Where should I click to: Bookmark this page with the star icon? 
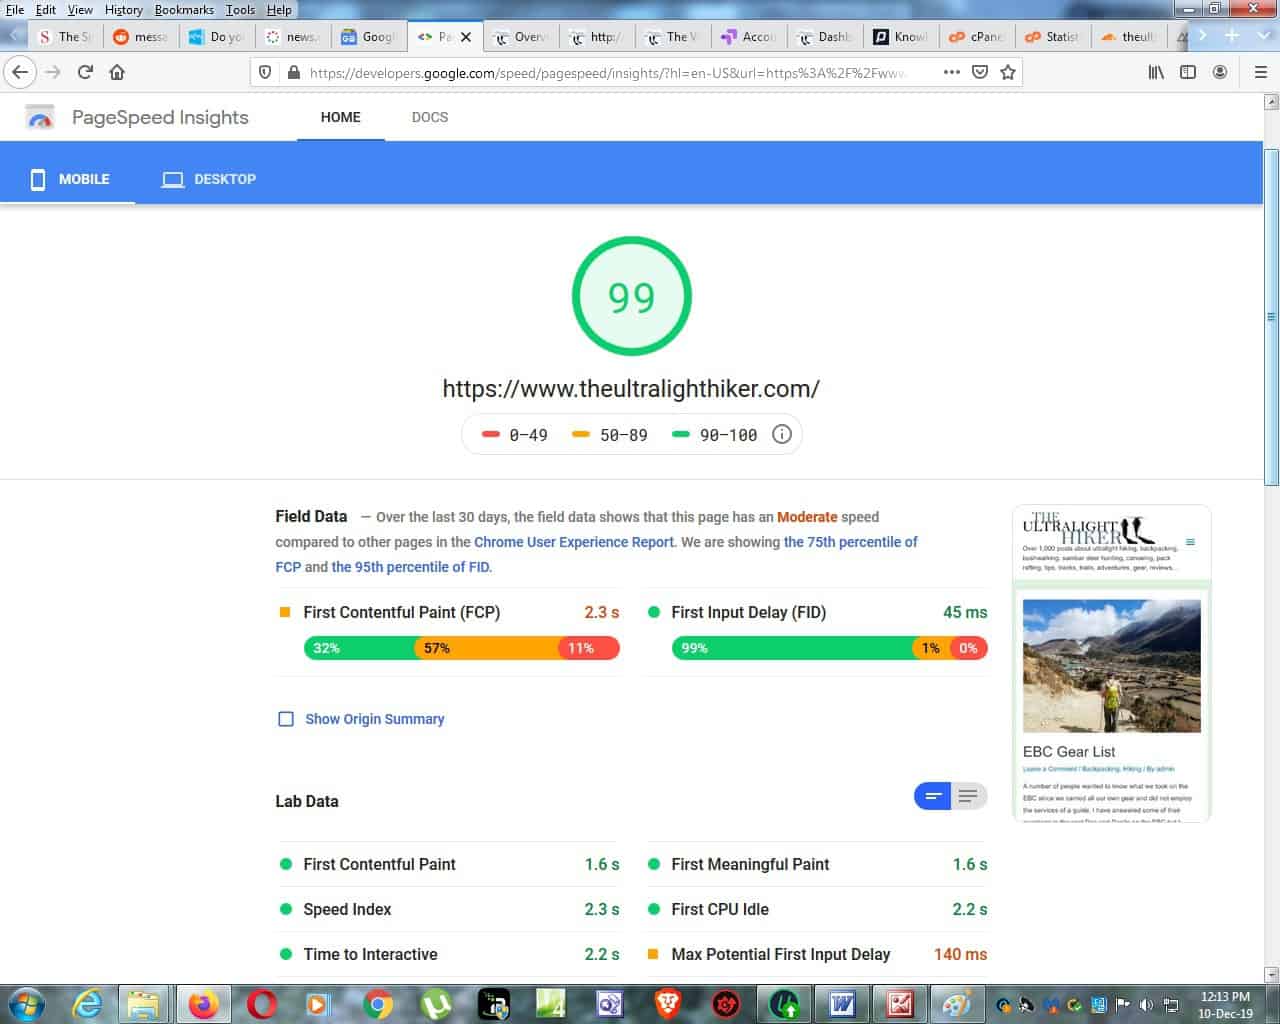[1008, 72]
